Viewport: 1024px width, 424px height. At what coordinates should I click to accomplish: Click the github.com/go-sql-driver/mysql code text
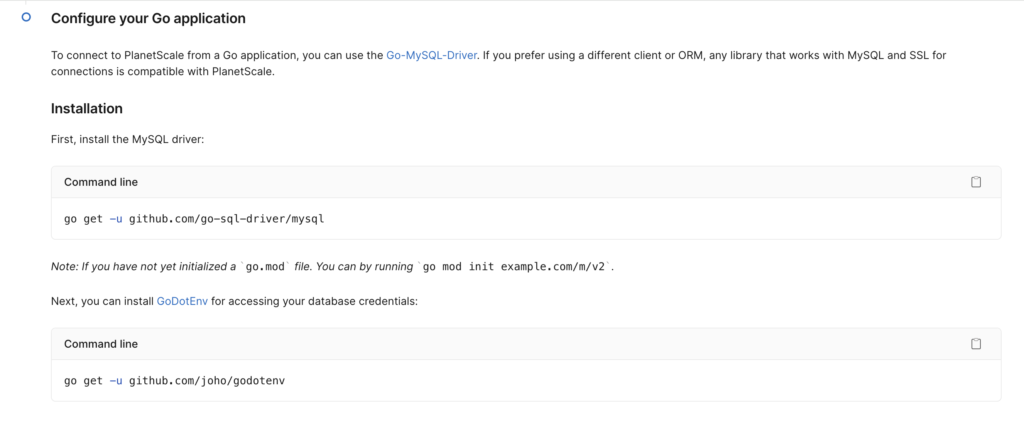(x=227, y=218)
